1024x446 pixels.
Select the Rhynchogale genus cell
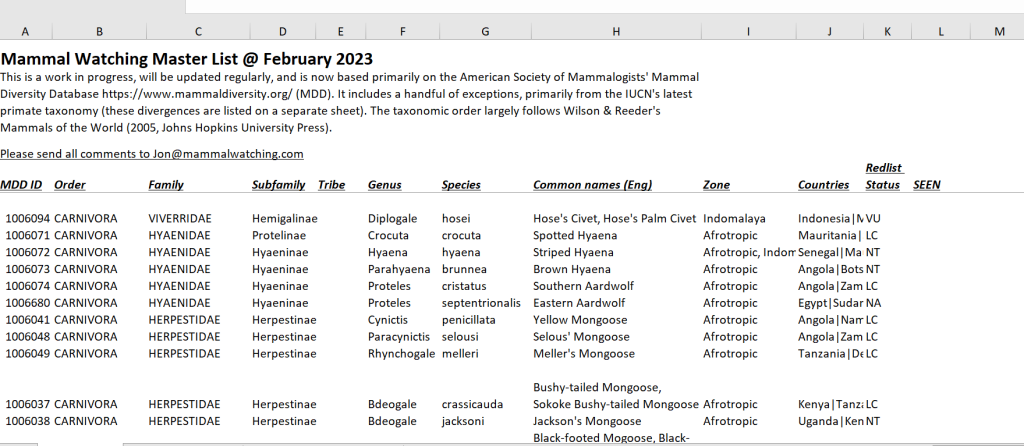pyautogui.click(x=402, y=355)
